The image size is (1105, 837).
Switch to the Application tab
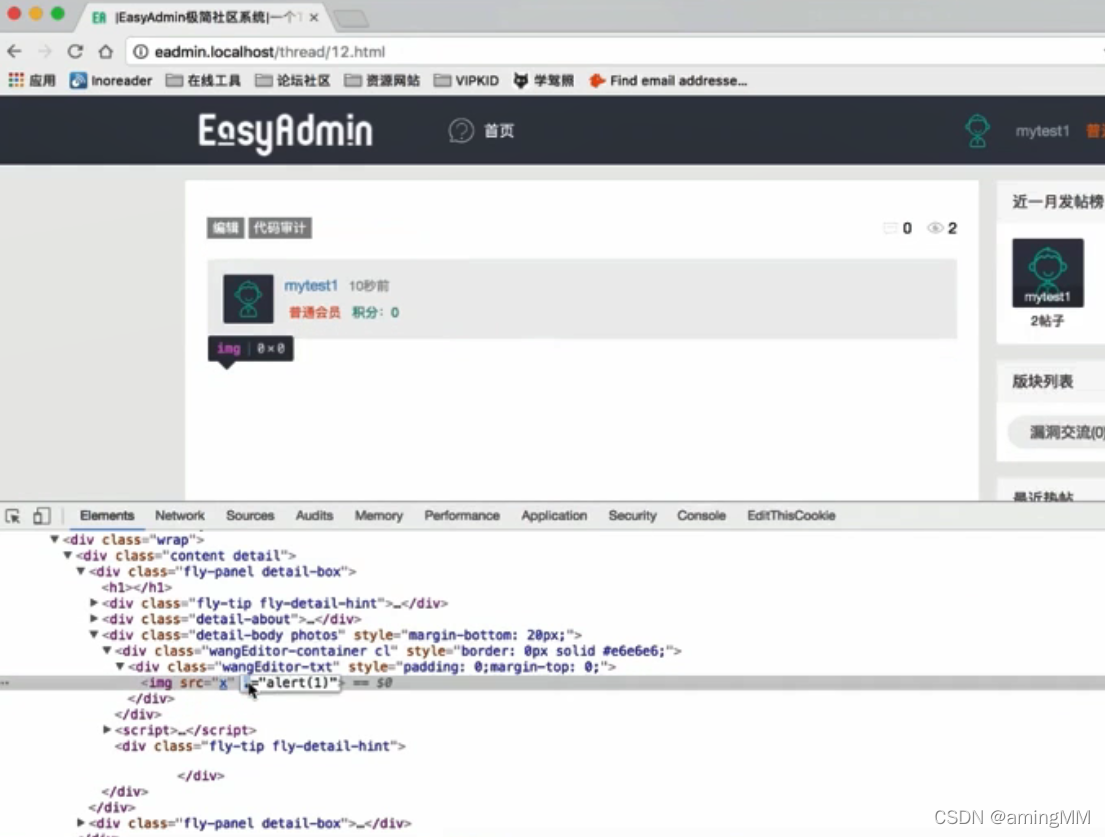pyautogui.click(x=554, y=516)
